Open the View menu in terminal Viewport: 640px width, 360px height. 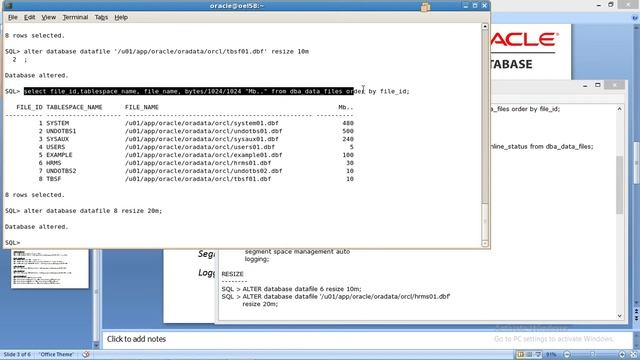49,17
